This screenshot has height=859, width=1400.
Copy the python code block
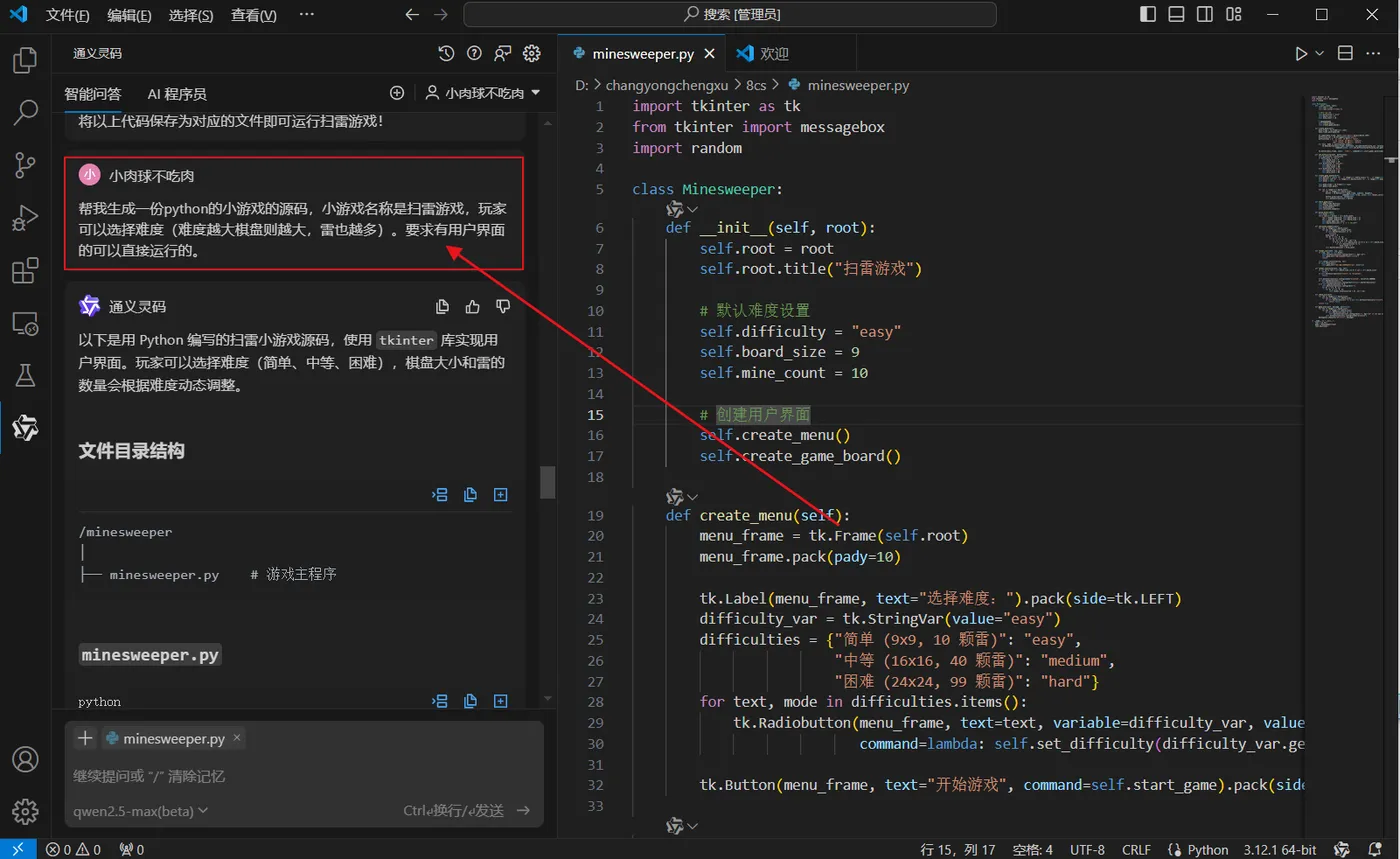point(470,701)
